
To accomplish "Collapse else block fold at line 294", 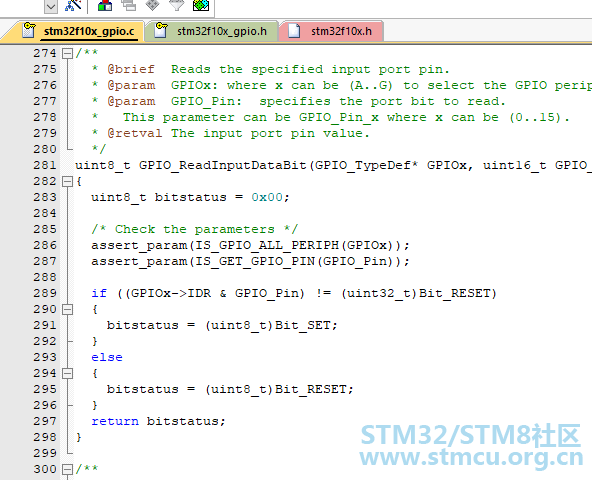I will (67, 374).
